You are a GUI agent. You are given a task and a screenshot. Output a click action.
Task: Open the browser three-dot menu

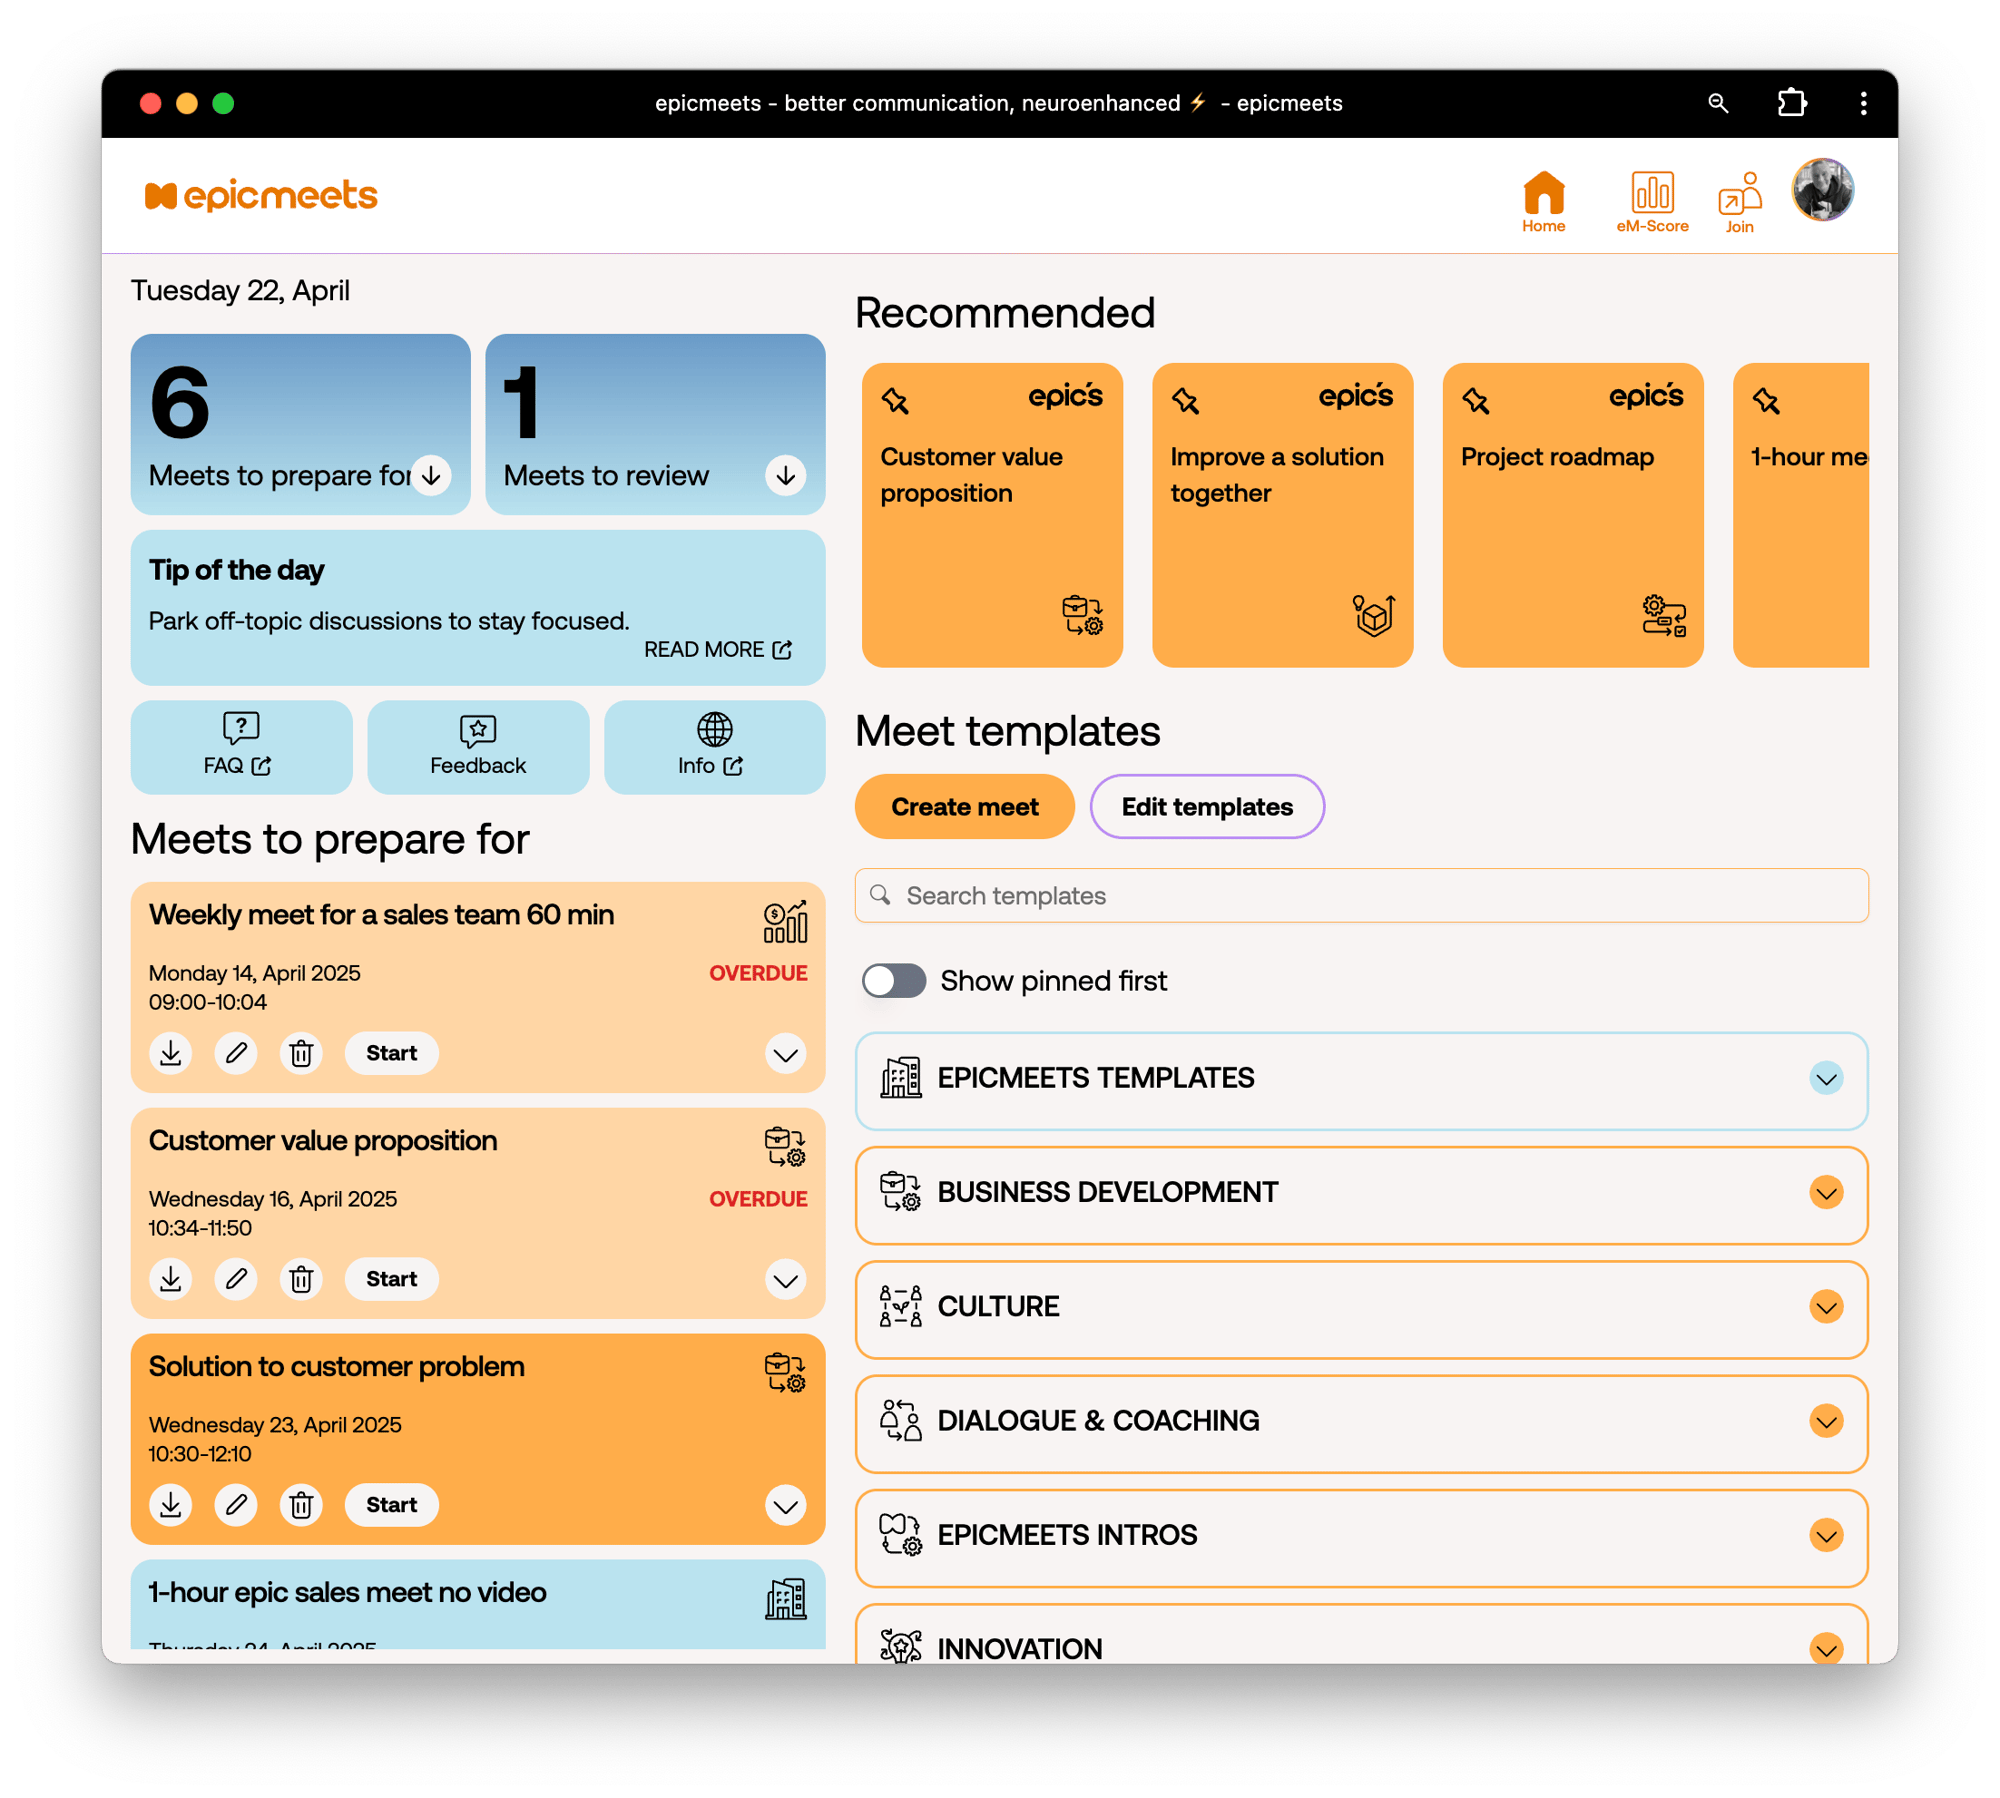tap(1862, 103)
